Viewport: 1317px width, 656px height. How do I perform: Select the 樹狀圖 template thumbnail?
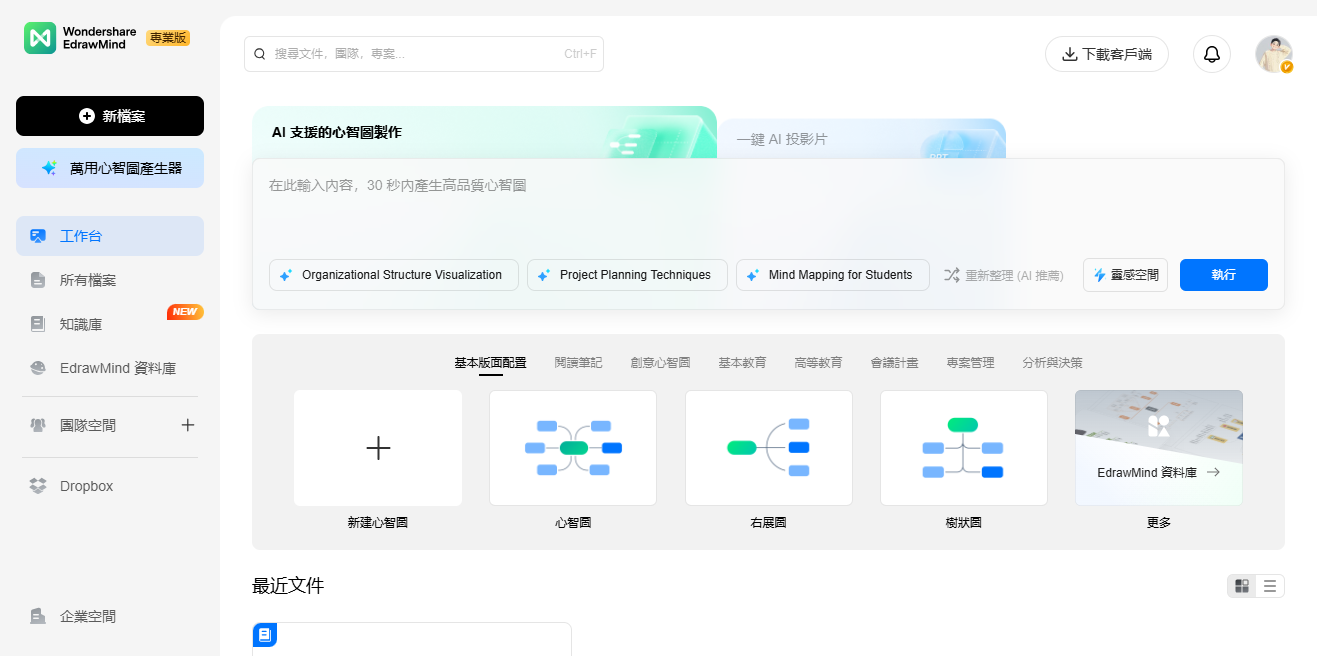pos(963,448)
